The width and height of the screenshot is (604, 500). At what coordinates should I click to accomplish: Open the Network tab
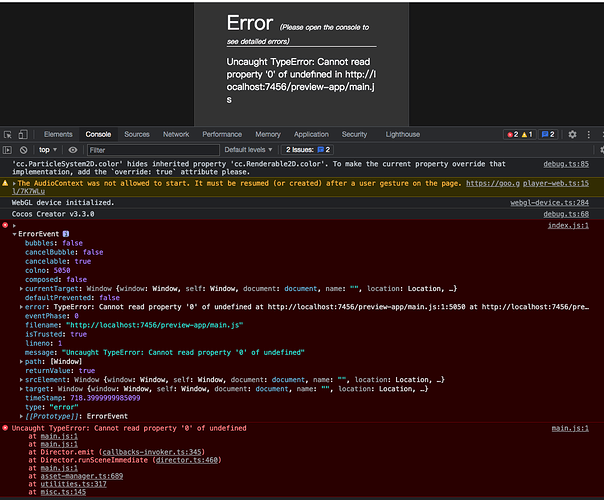click(x=176, y=134)
